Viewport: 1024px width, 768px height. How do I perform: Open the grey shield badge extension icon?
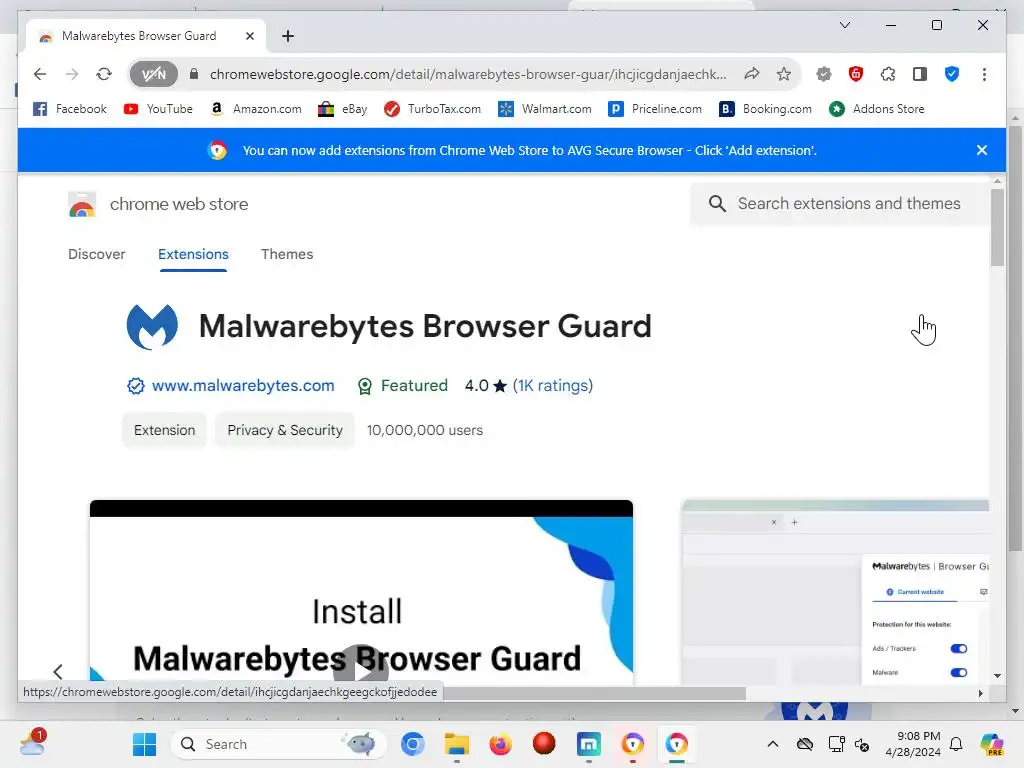[x=824, y=74]
